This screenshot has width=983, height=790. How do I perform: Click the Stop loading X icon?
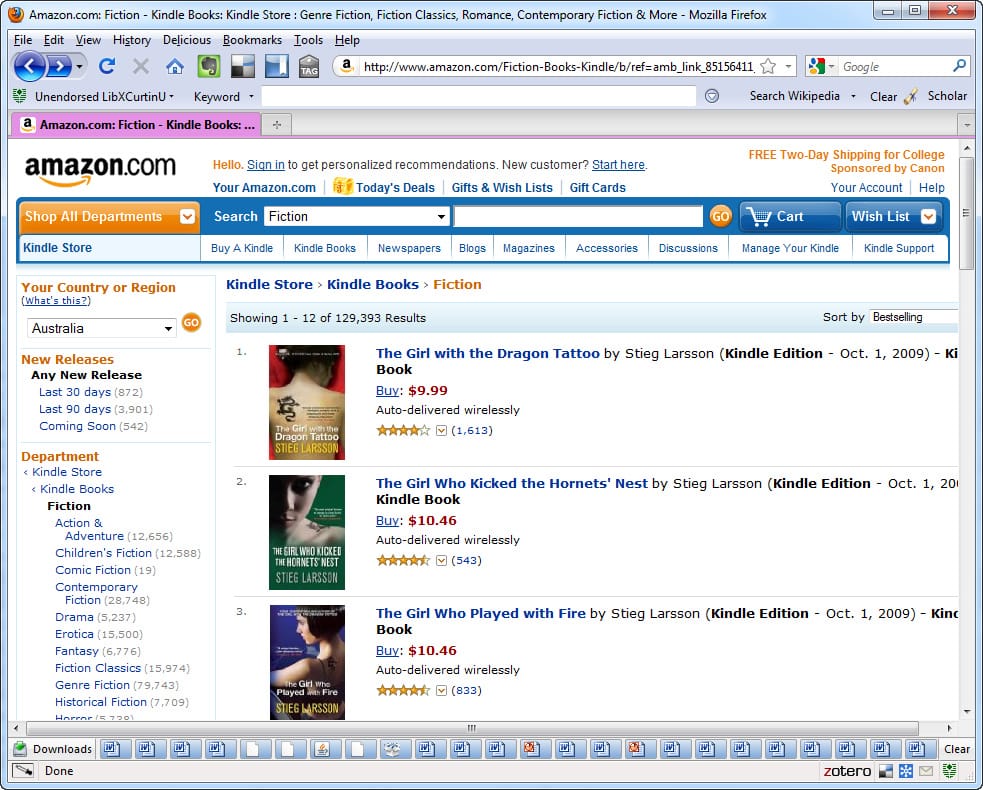[x=141, y=66]
